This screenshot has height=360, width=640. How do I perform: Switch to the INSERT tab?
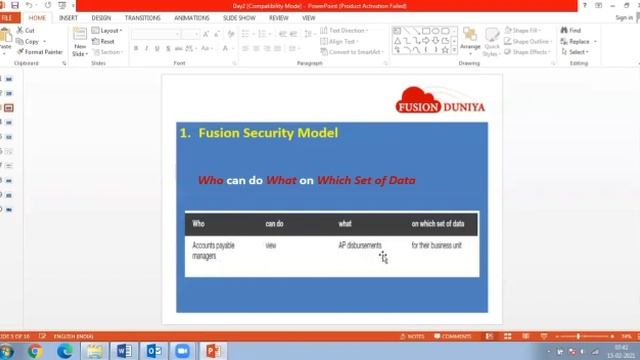coord(68,18)
